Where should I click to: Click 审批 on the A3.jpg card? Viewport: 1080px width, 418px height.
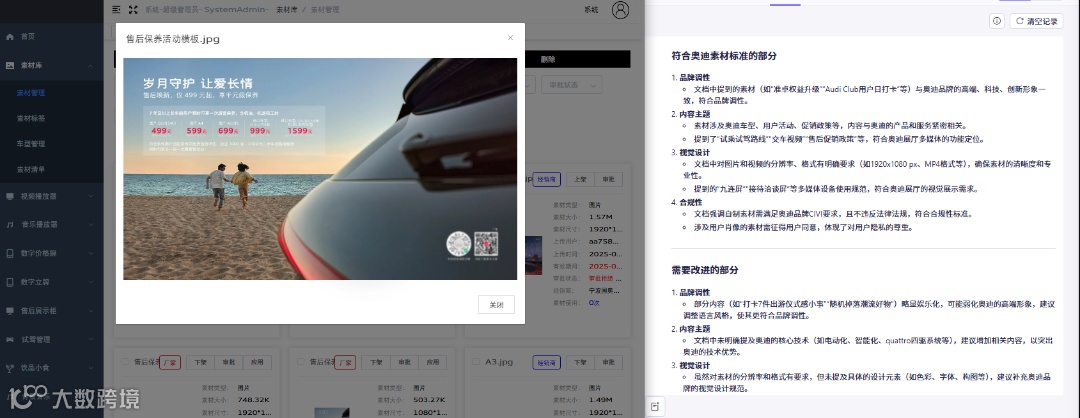[609, 362]
